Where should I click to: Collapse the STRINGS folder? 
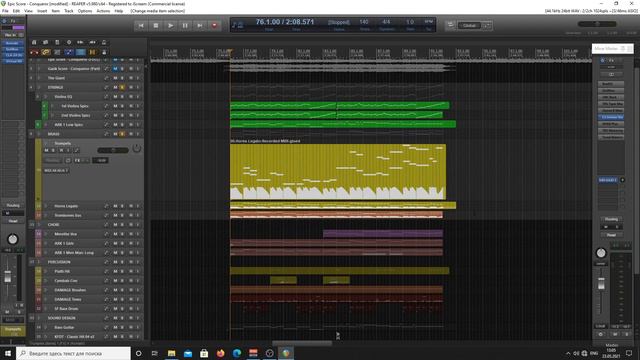[x=39, y=87]
